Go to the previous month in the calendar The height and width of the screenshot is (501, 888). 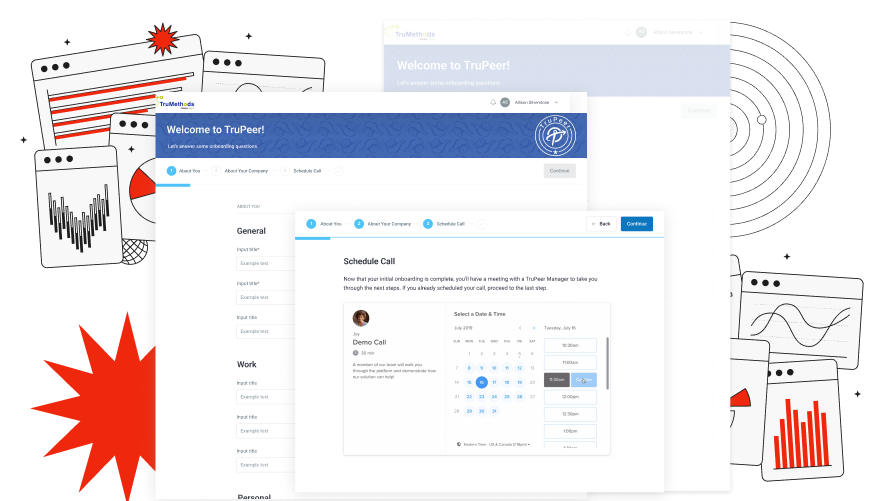click(520, 328)
